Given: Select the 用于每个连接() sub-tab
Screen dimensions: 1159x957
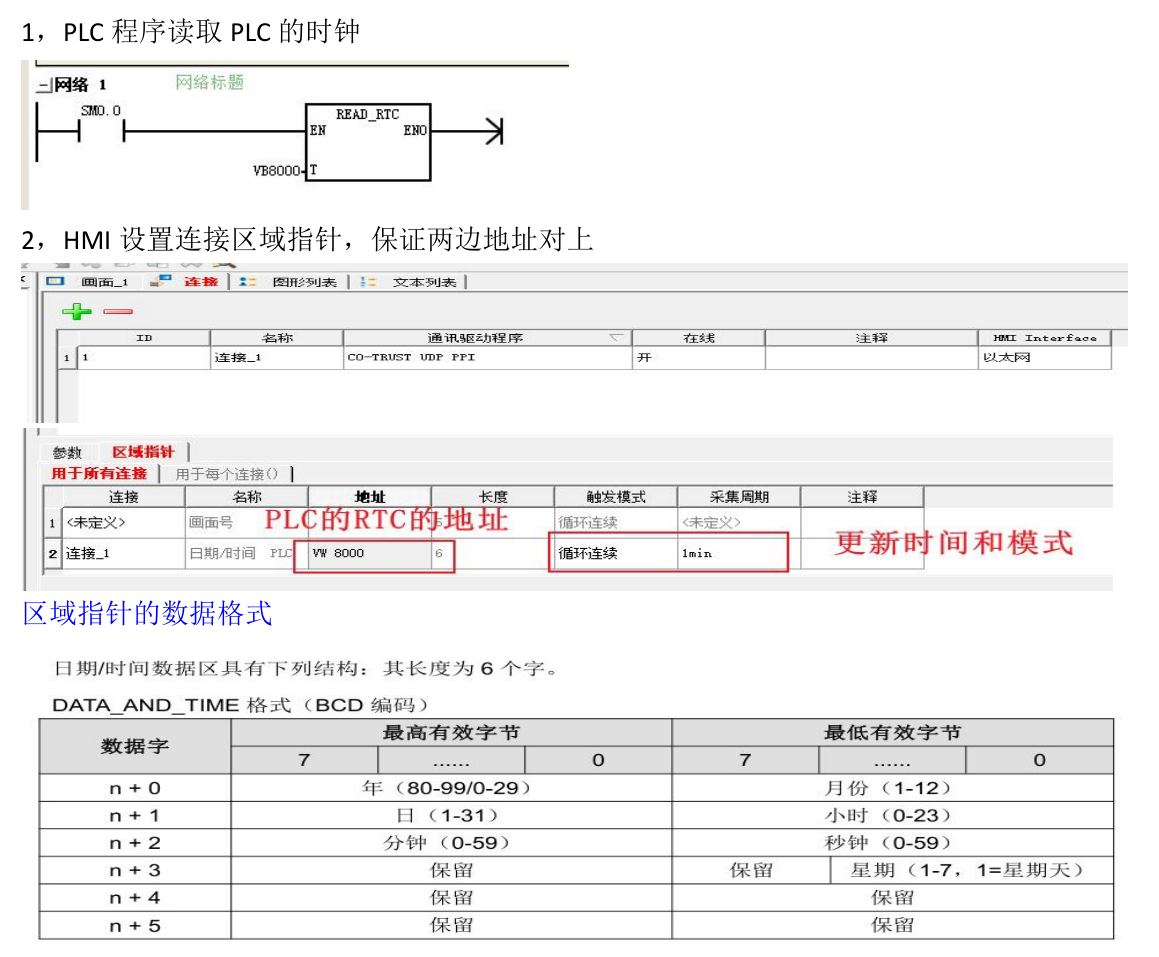Looking at the screenshot, I should [x=227, y=474].
